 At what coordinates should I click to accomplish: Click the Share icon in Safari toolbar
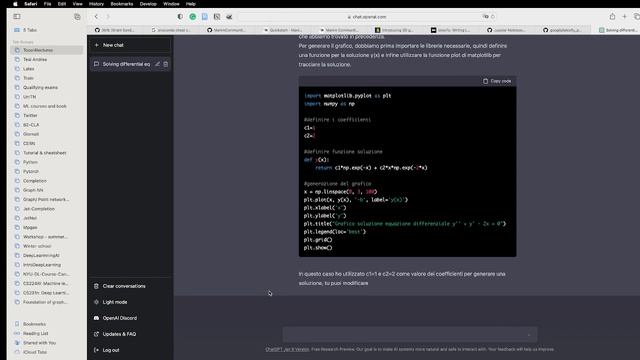[x=612, y=17]
